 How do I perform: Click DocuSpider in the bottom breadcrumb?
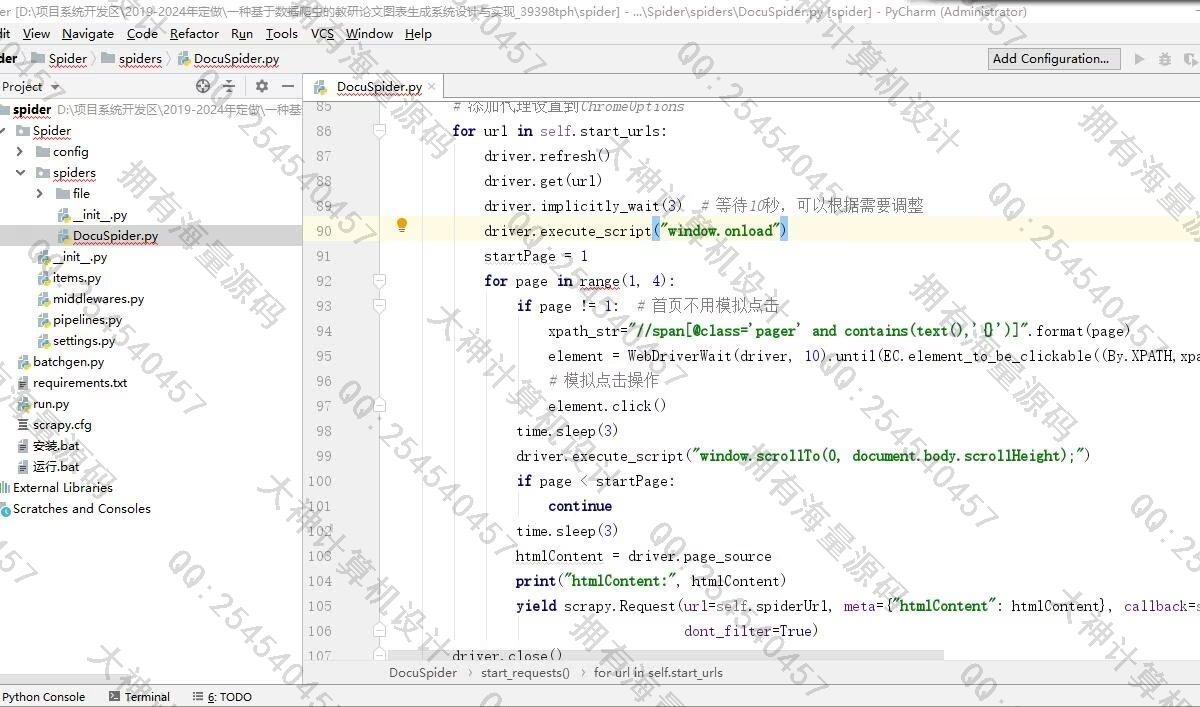point(423,673)
